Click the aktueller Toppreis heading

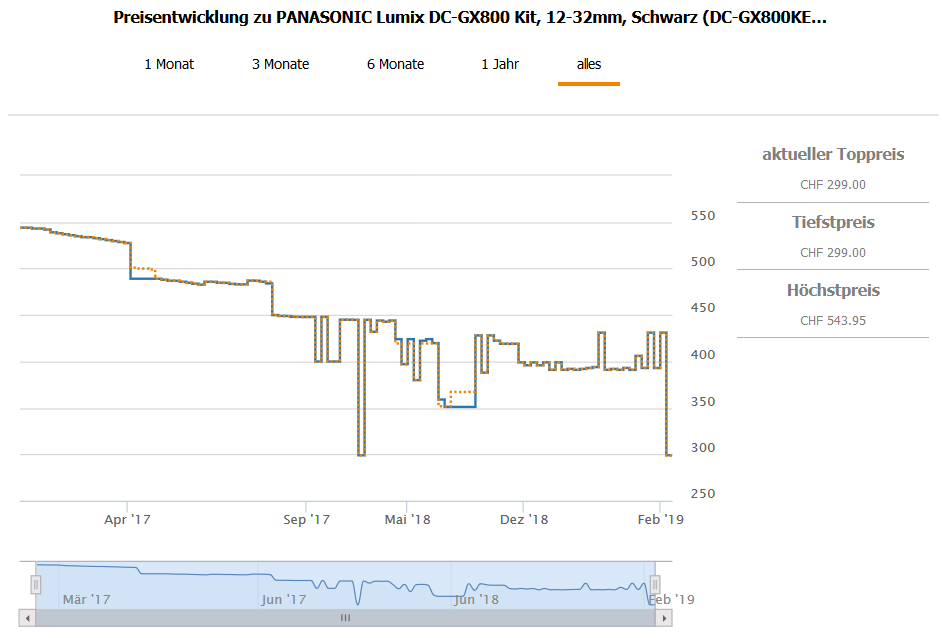pyautogui.click(x=833, y=154)
